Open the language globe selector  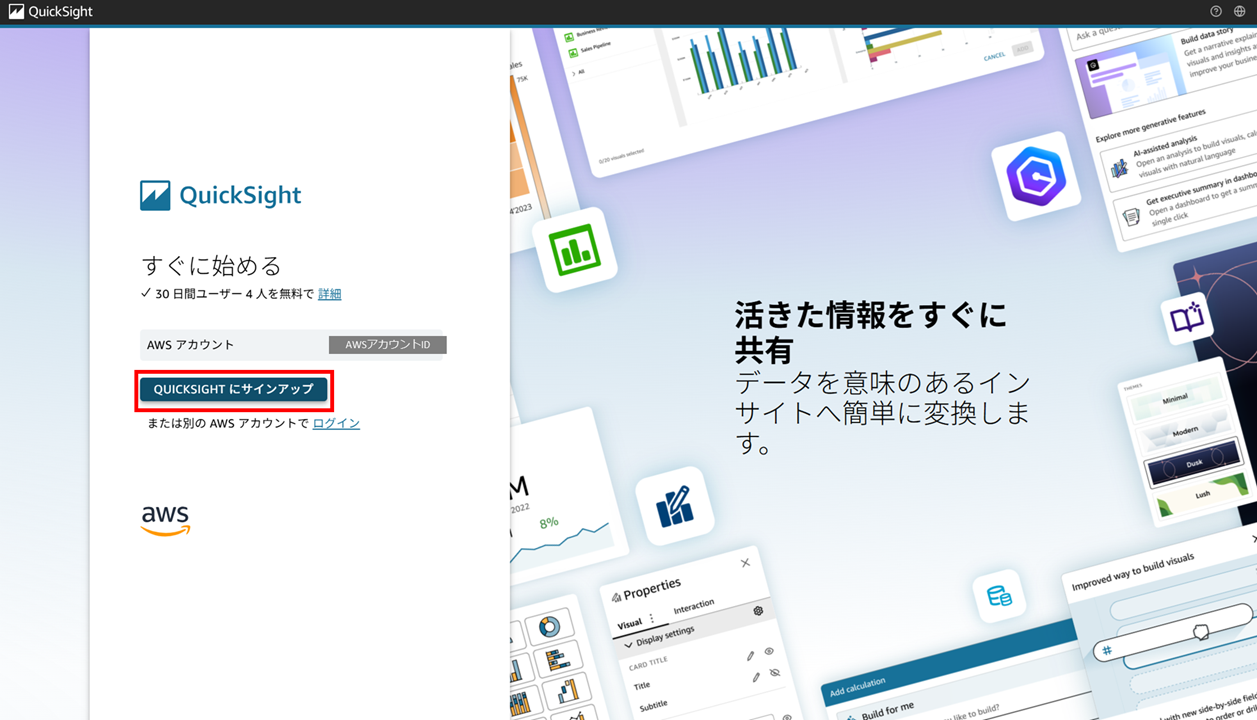[x=1240, y=12]
